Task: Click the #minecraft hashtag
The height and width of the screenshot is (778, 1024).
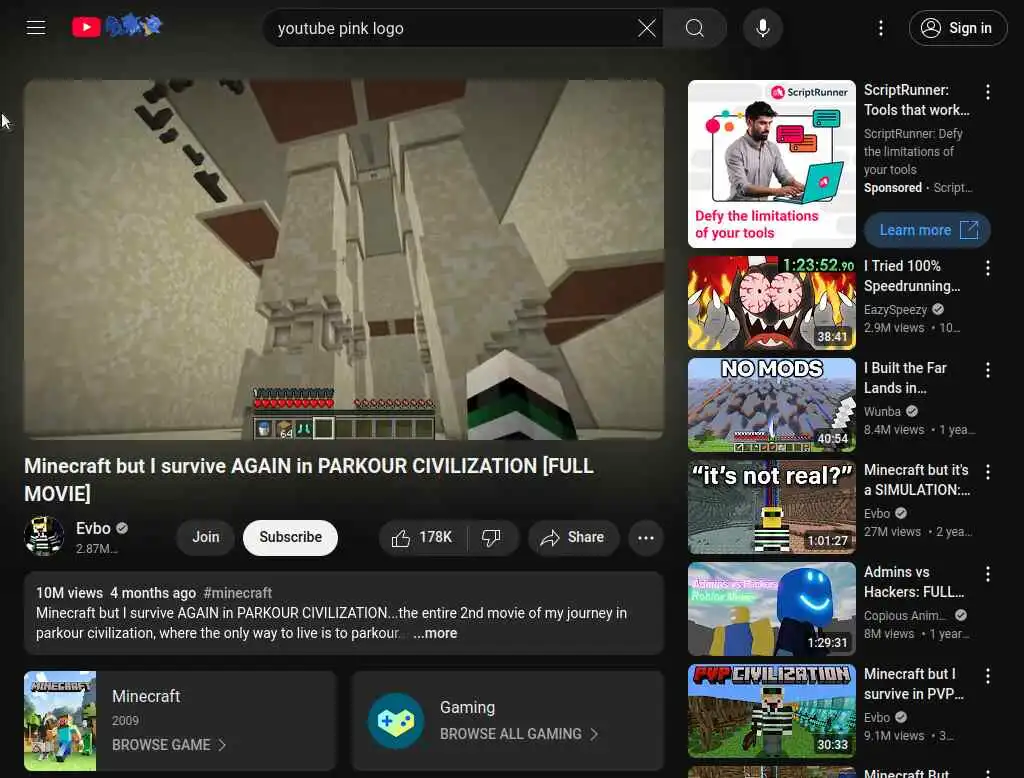Action: click(x=237, y=593)
